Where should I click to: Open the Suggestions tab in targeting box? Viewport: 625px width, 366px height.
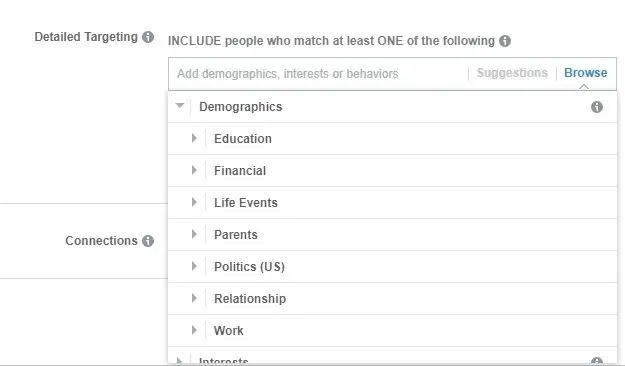[x=512, y=73]
